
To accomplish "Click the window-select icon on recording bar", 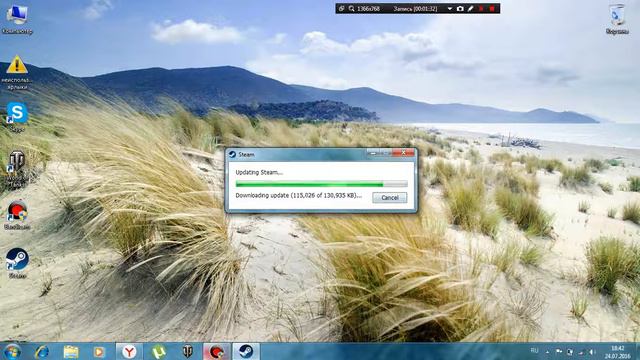I will click(x=341, y=9).
